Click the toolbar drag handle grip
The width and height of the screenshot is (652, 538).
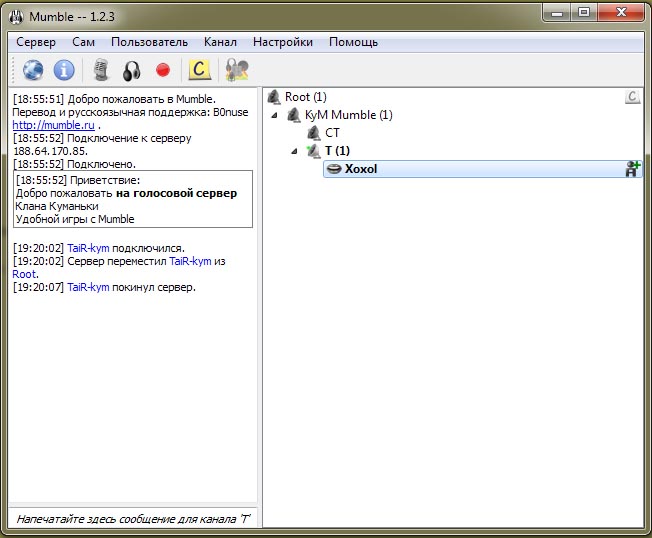coord(14,70)
